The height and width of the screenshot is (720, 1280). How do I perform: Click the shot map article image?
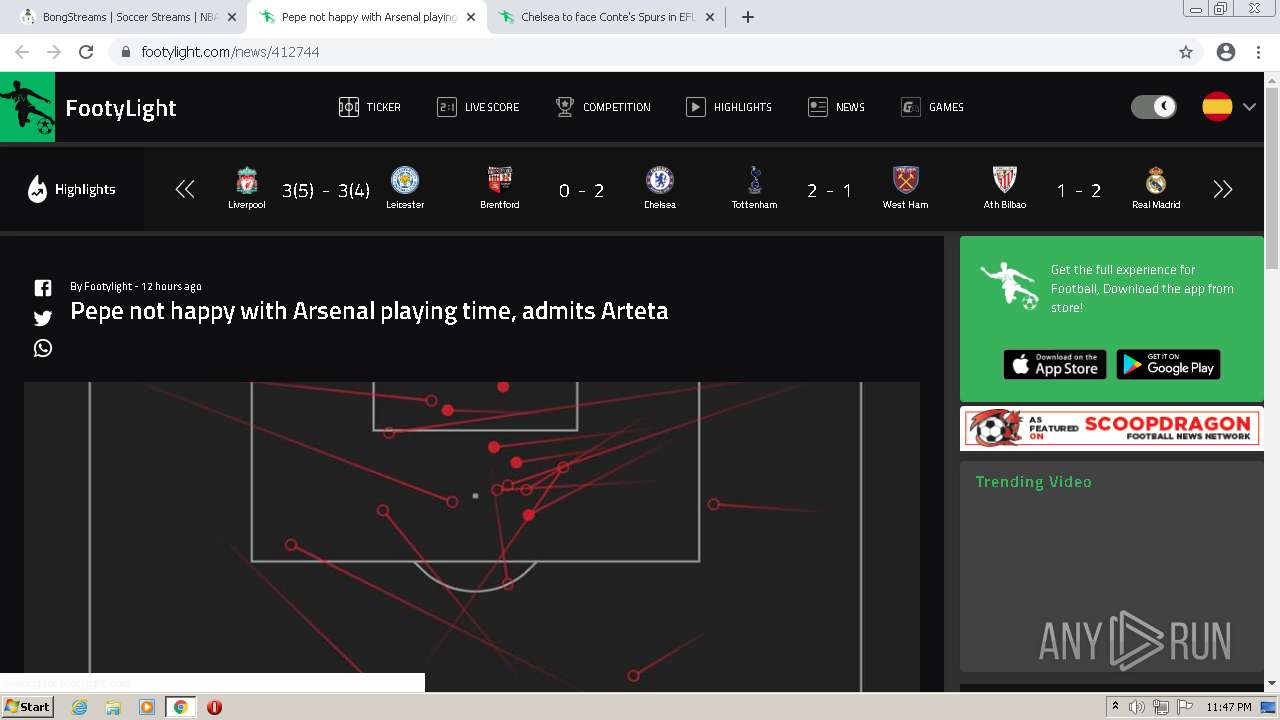coord(472,536)
